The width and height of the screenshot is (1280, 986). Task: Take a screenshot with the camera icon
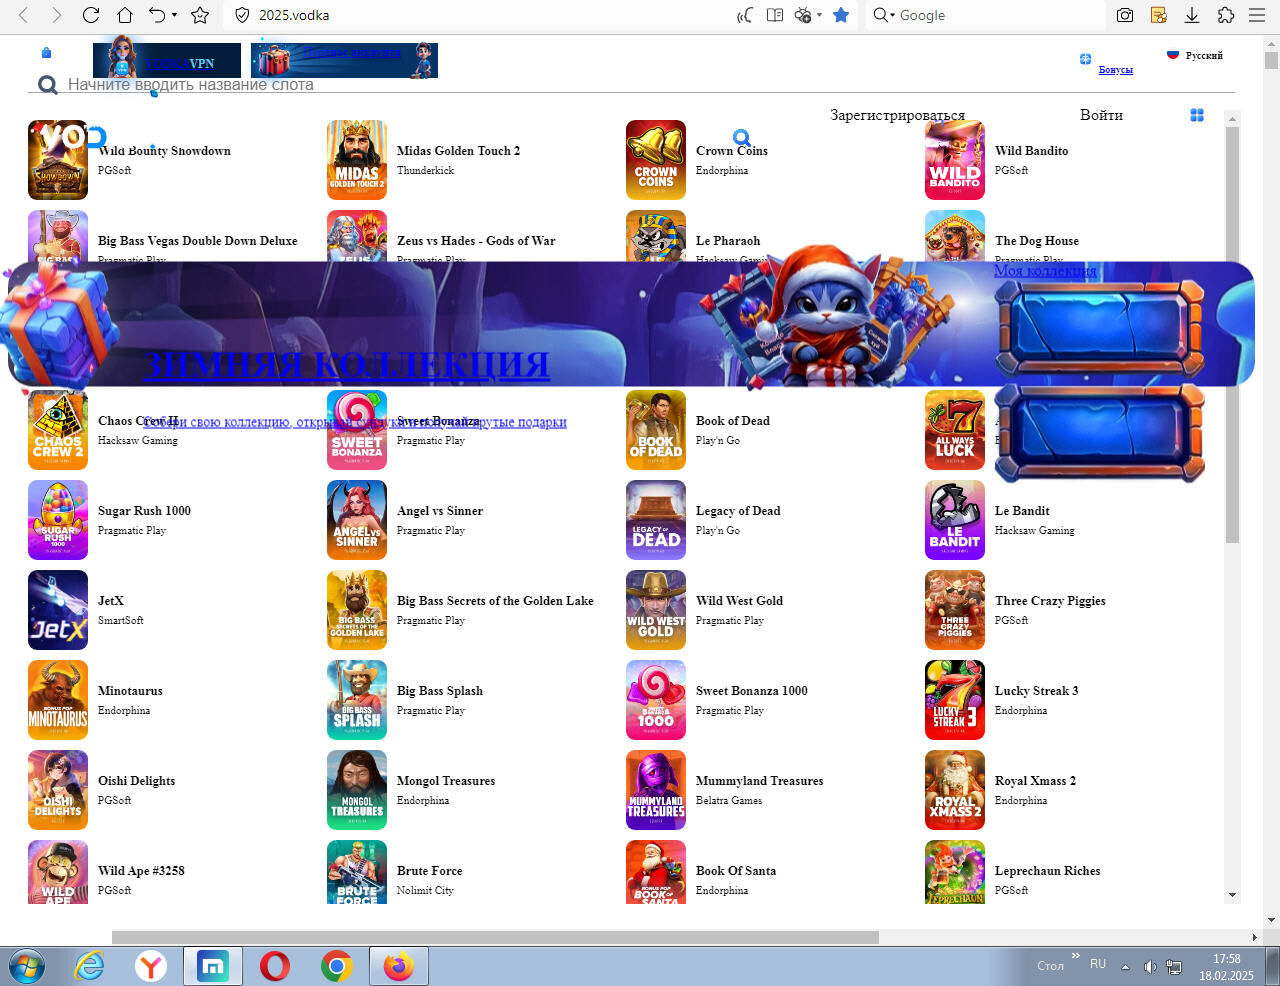pyautogui.click(x=1125, y=15)
